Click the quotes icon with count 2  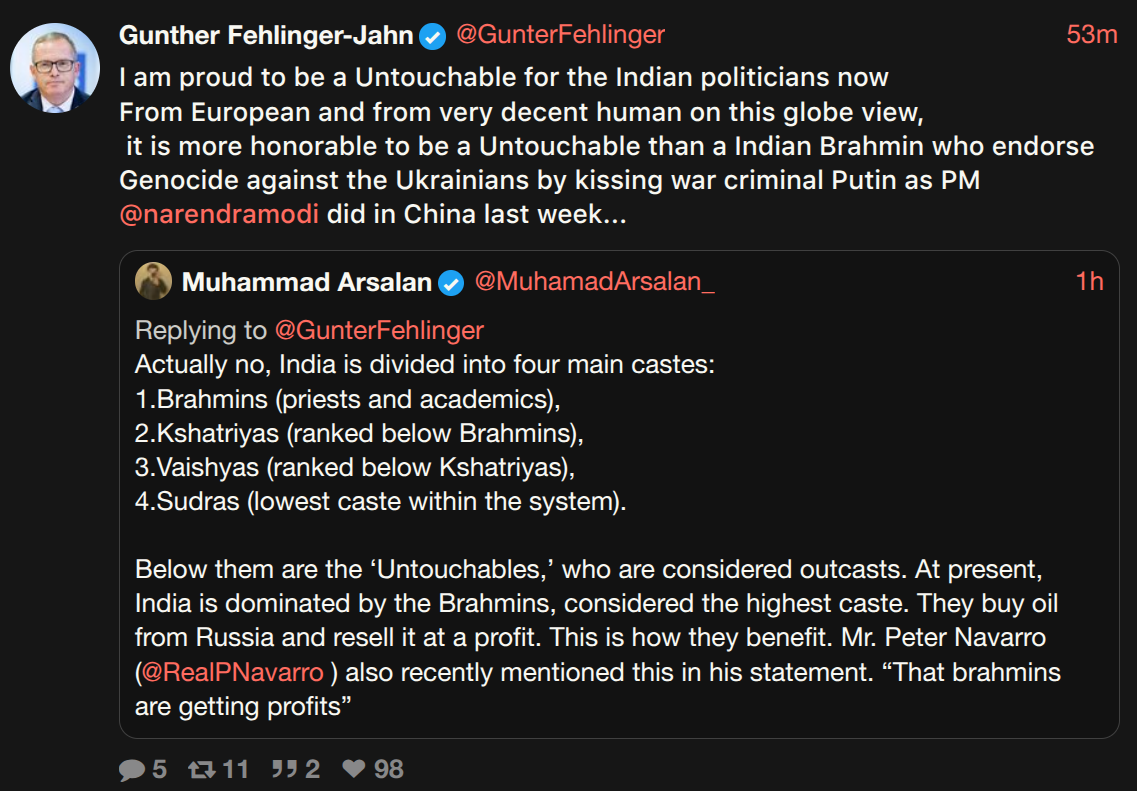tap(284, 769)
